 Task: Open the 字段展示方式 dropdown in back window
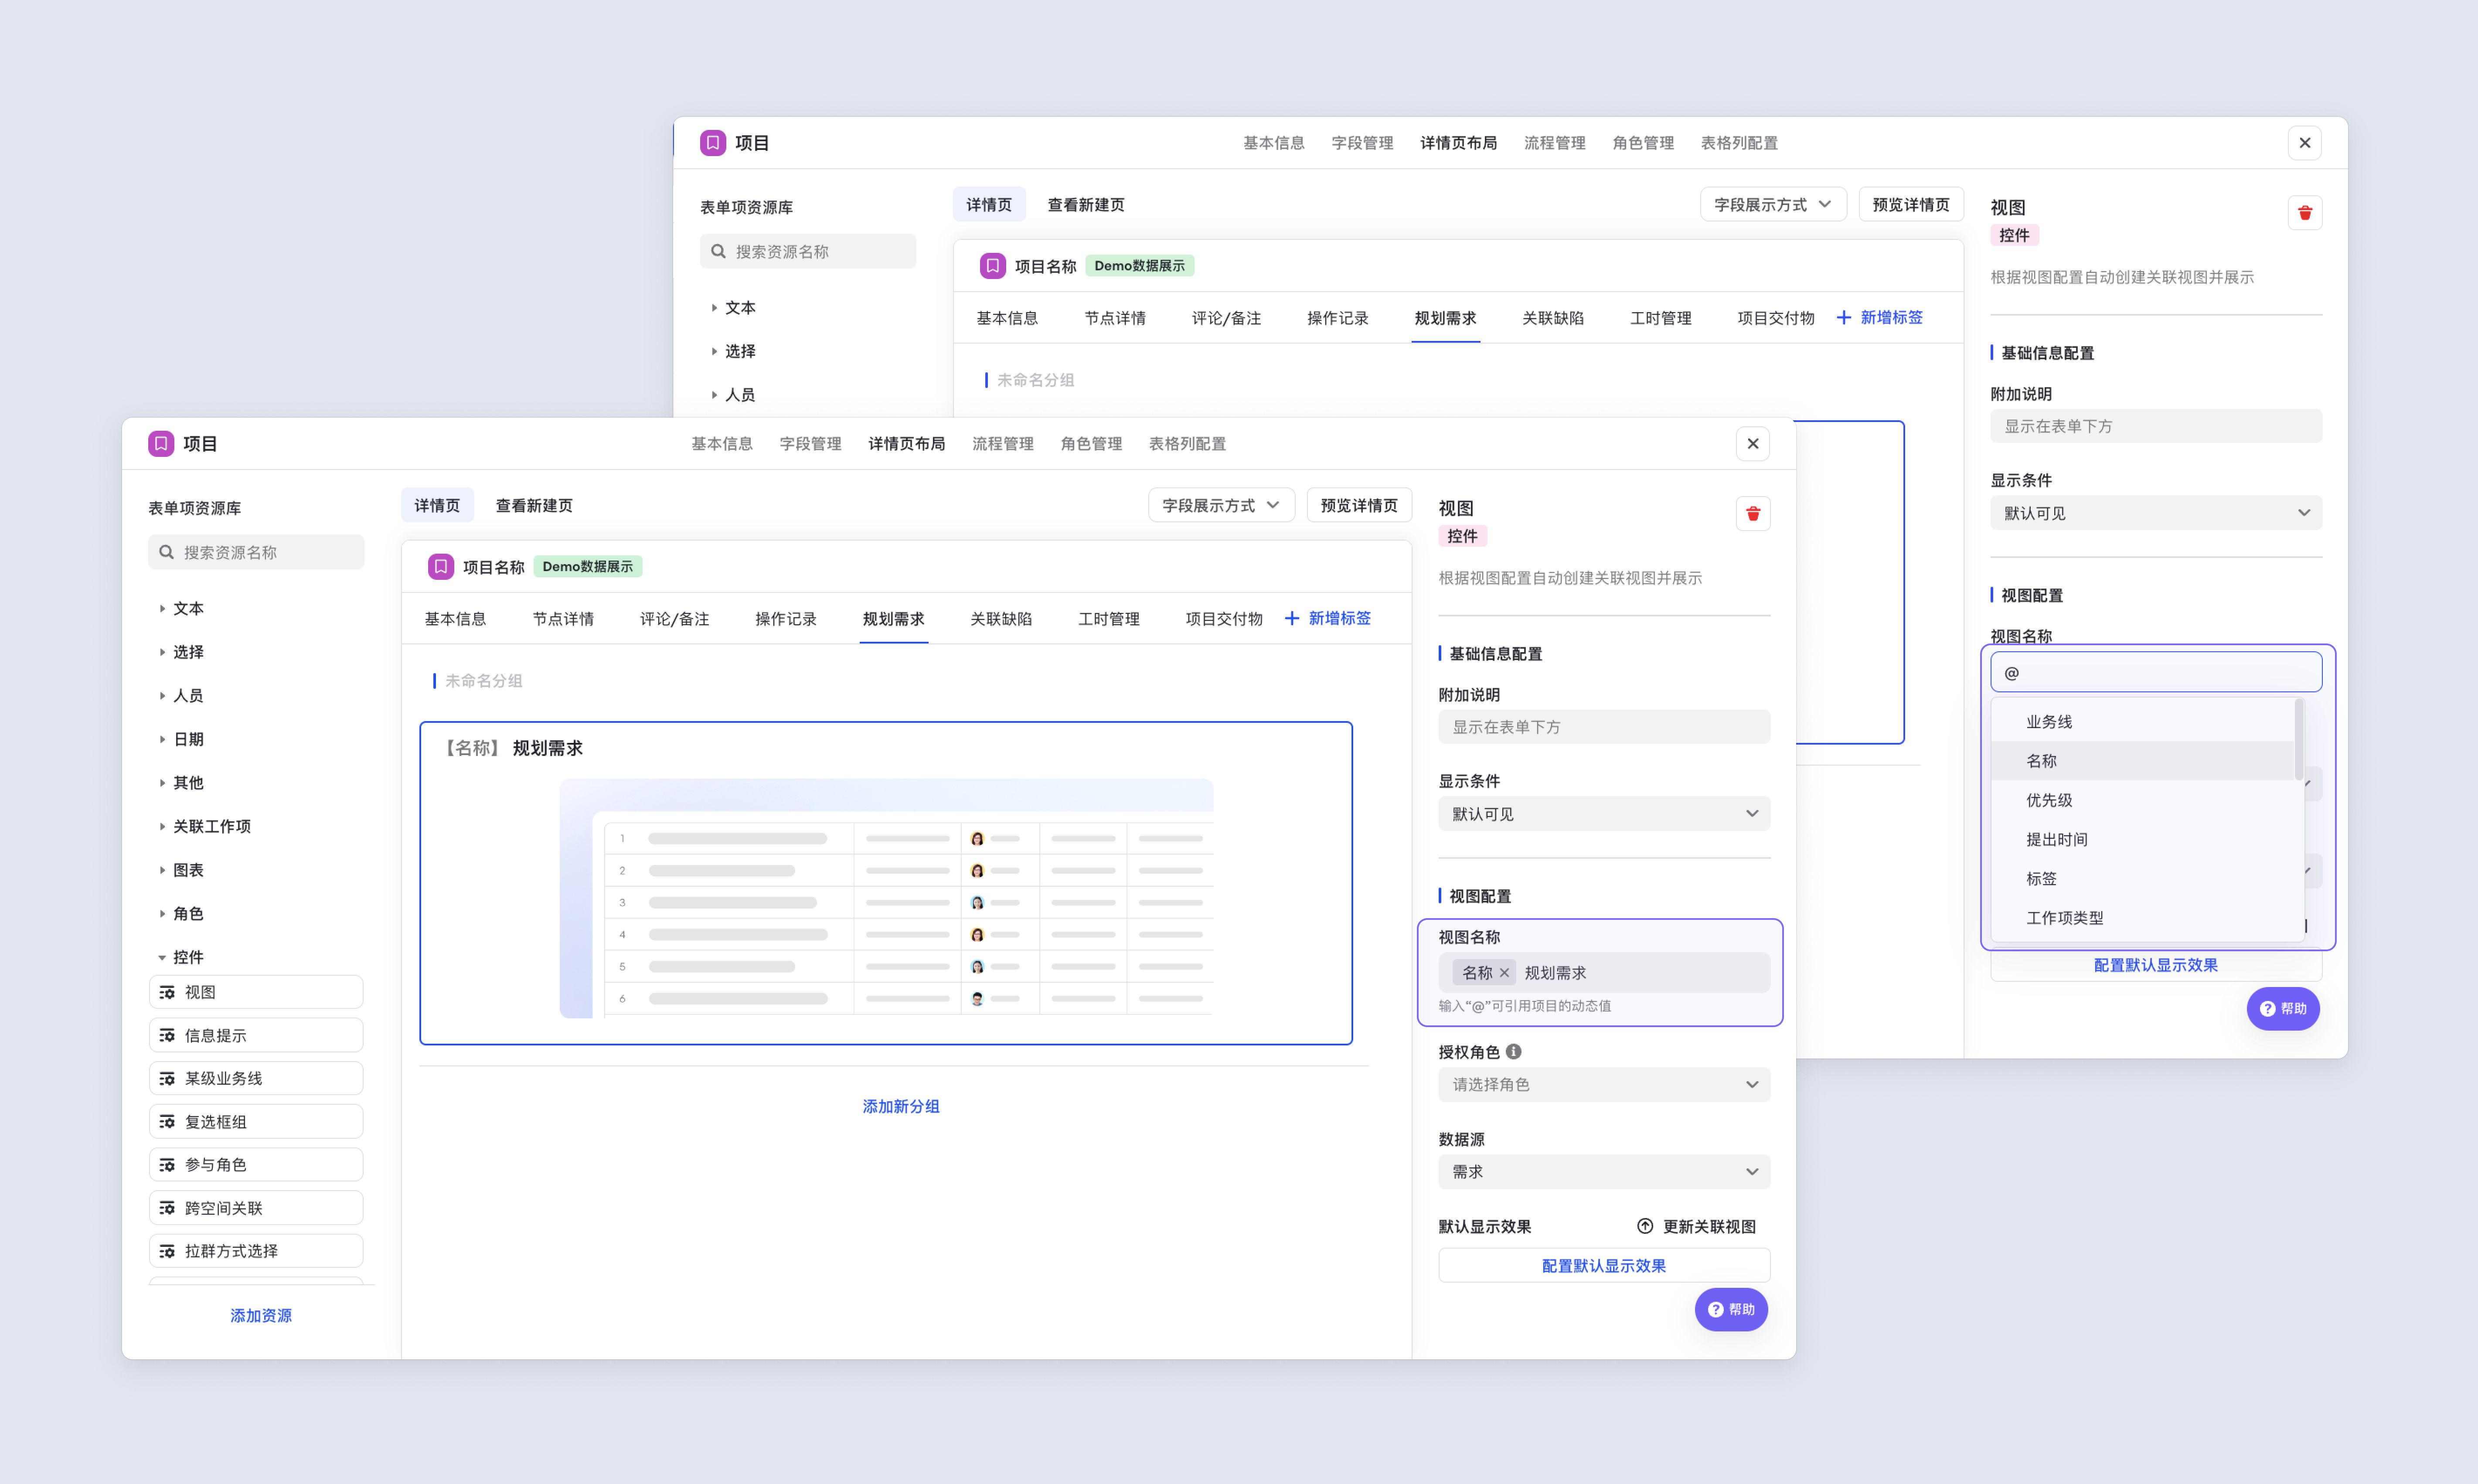[1773, 204]
